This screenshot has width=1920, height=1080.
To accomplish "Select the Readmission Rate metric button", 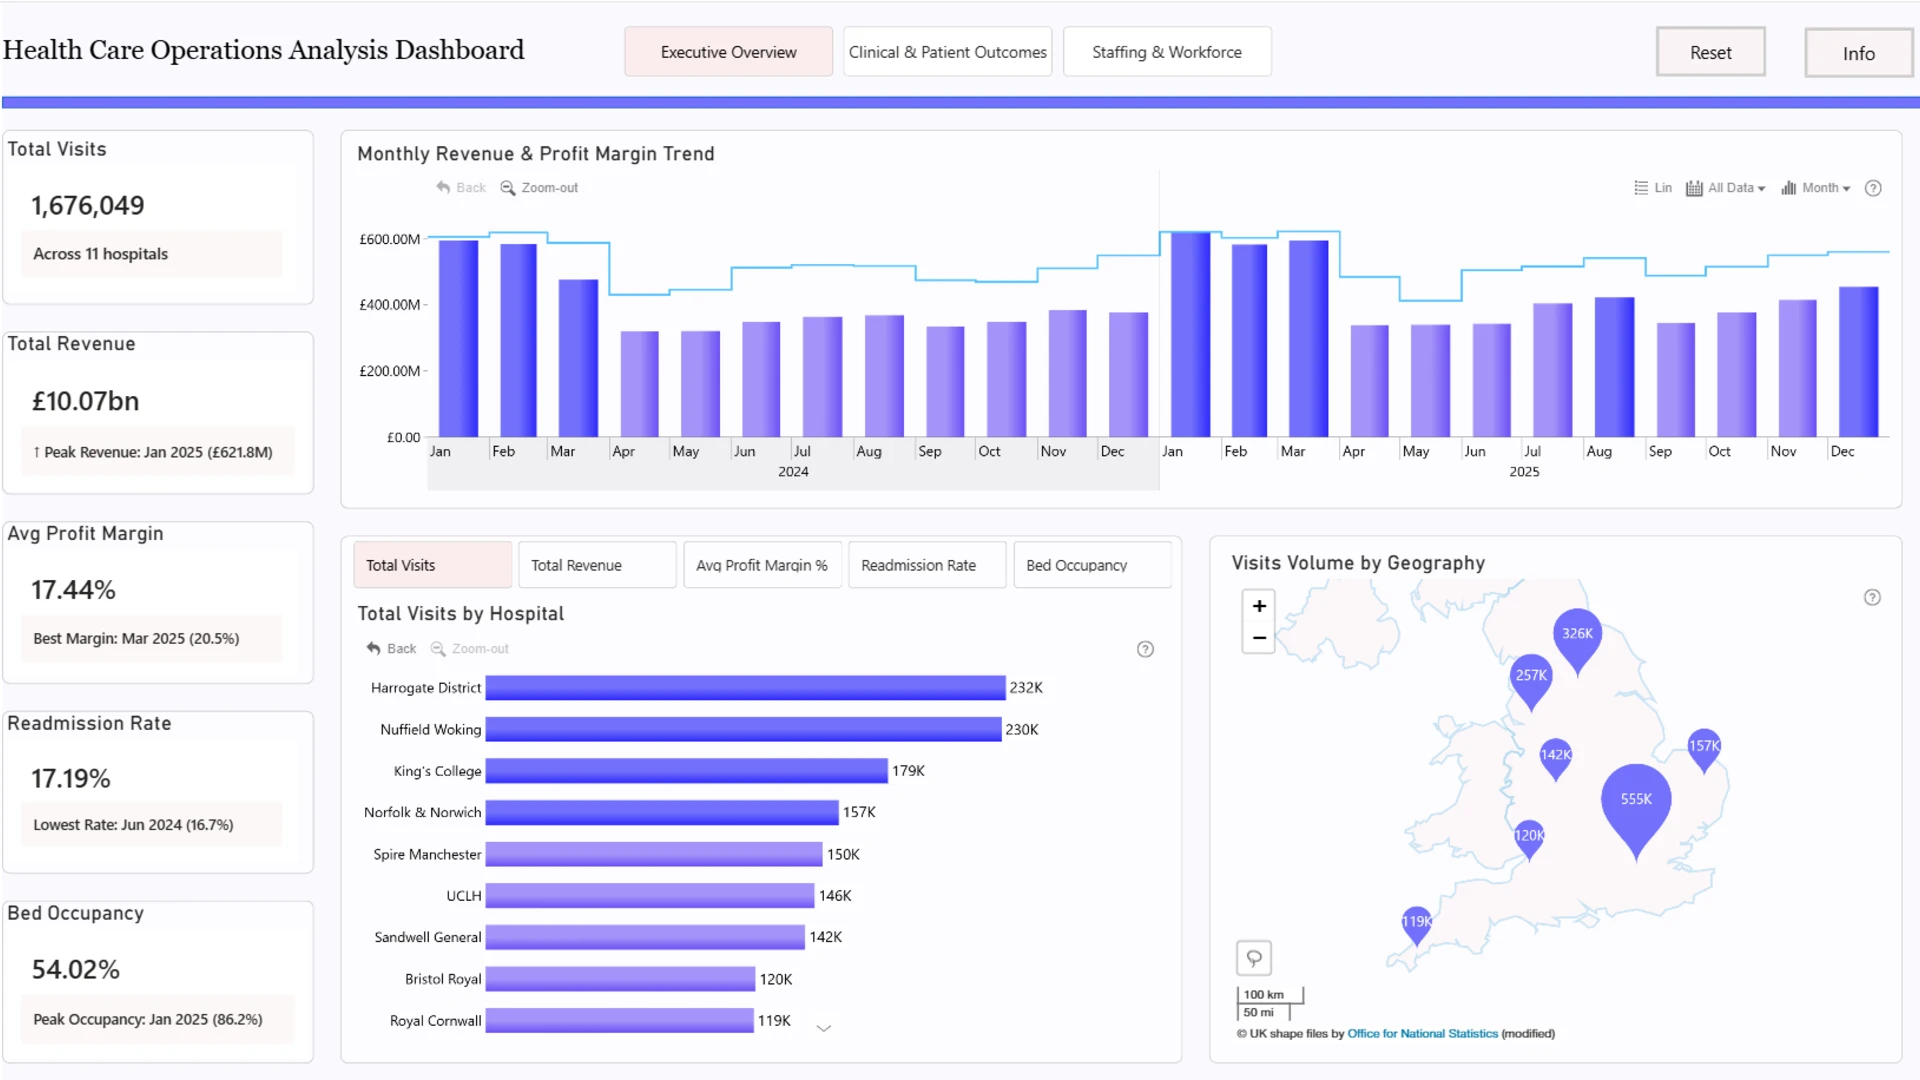I will 927,565.
